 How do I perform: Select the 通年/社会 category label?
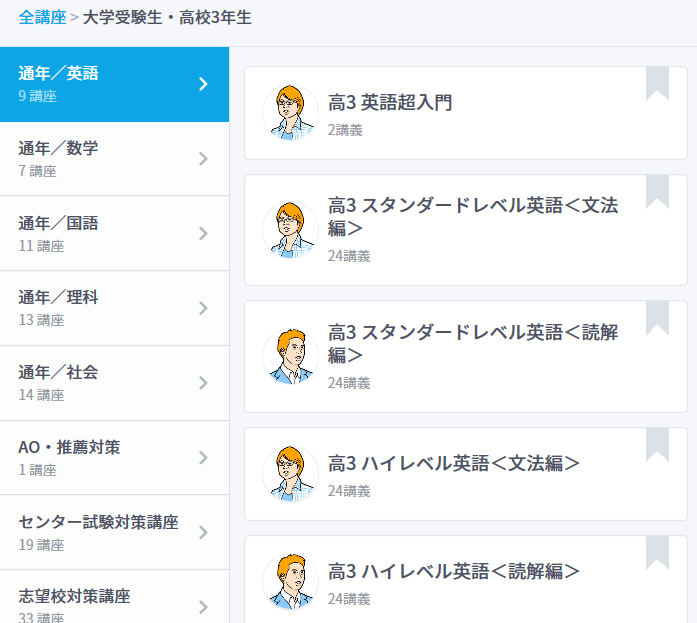tap(58, 372)
